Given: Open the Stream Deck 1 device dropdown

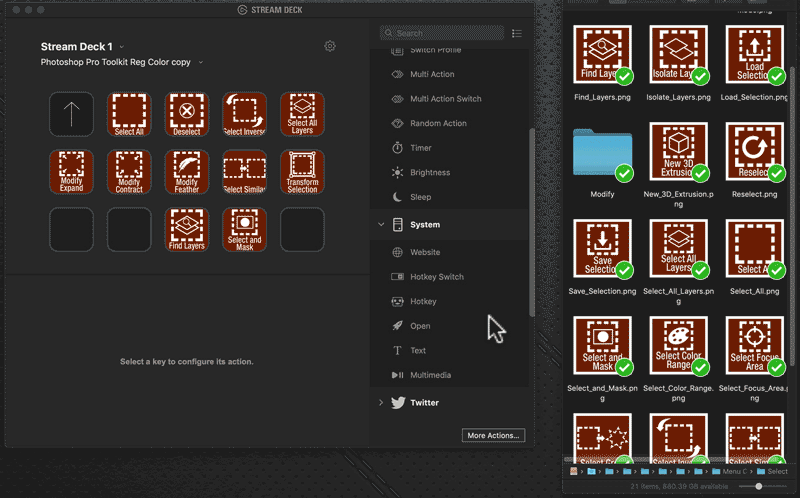Looking at the screenshot, I should [x=82, y=46].
